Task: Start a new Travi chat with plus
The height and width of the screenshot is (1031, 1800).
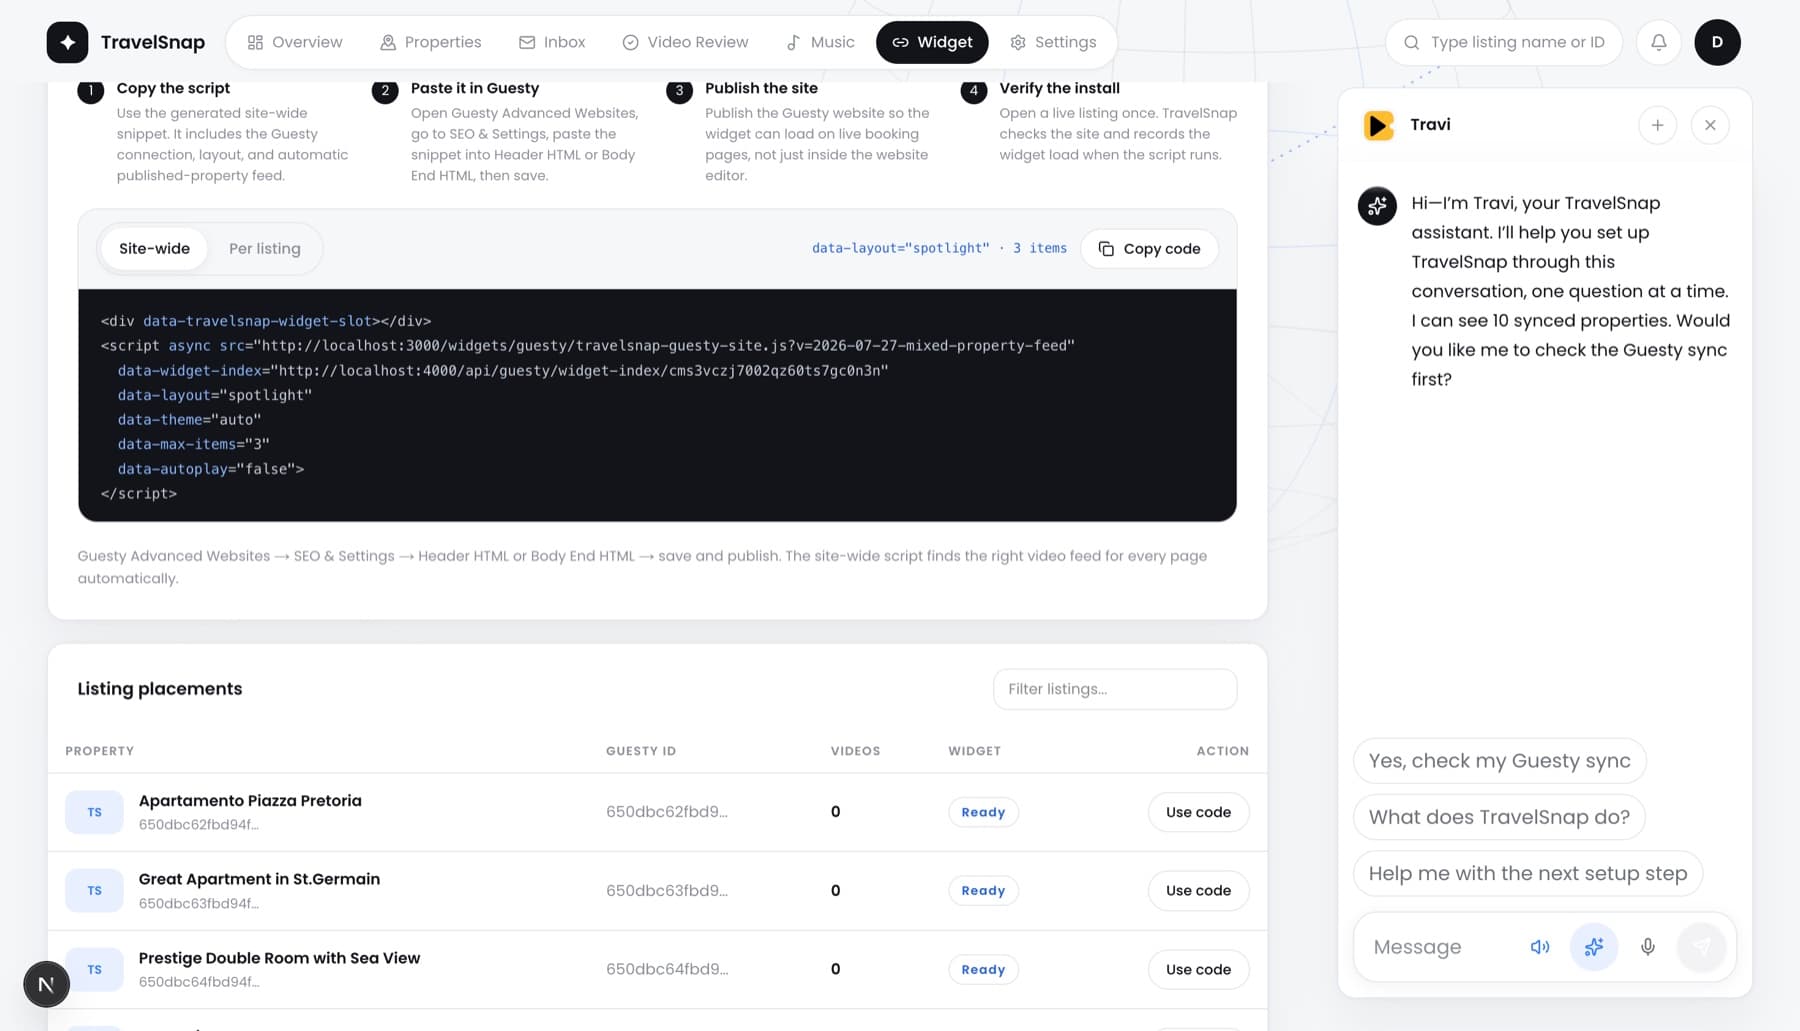Action: (x=1657, y=125)
